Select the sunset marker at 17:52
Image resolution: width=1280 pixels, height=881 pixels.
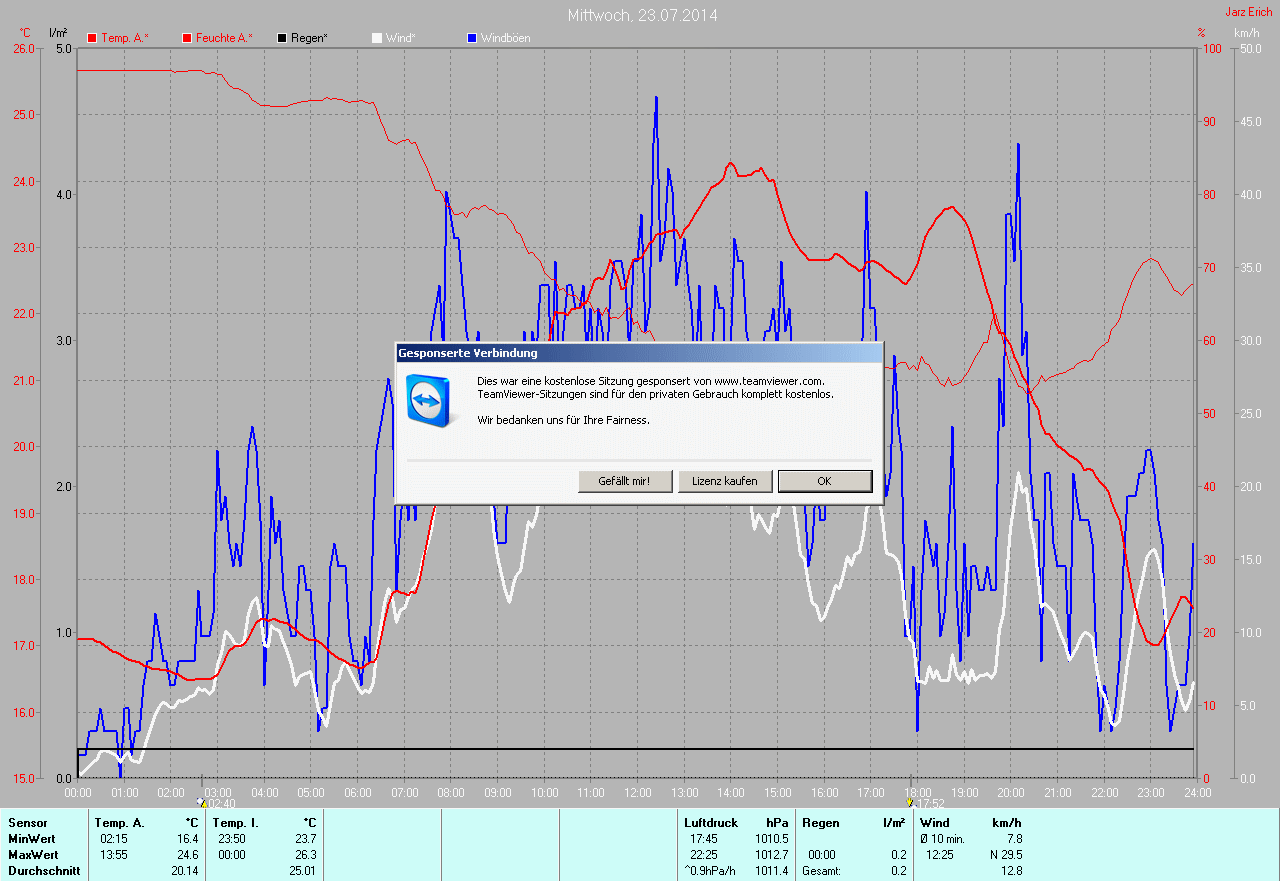click(x=909, y=801)
